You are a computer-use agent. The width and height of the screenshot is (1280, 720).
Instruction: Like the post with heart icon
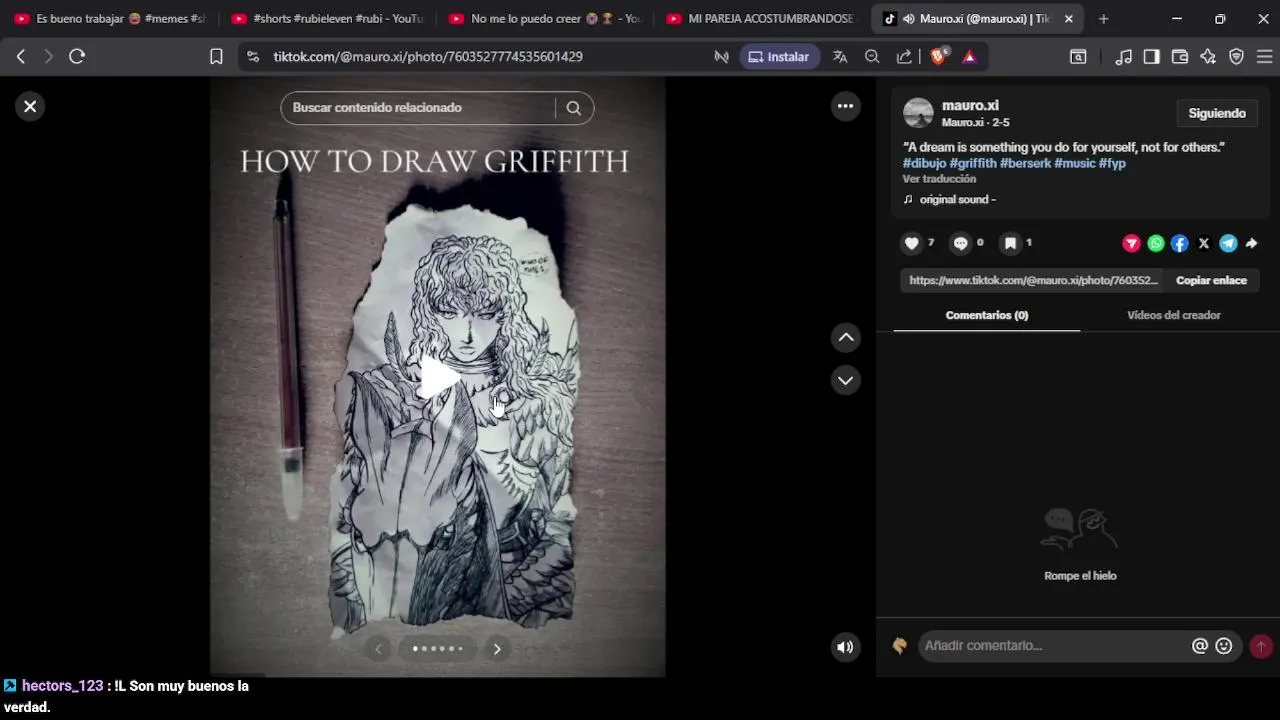[911, 243]
